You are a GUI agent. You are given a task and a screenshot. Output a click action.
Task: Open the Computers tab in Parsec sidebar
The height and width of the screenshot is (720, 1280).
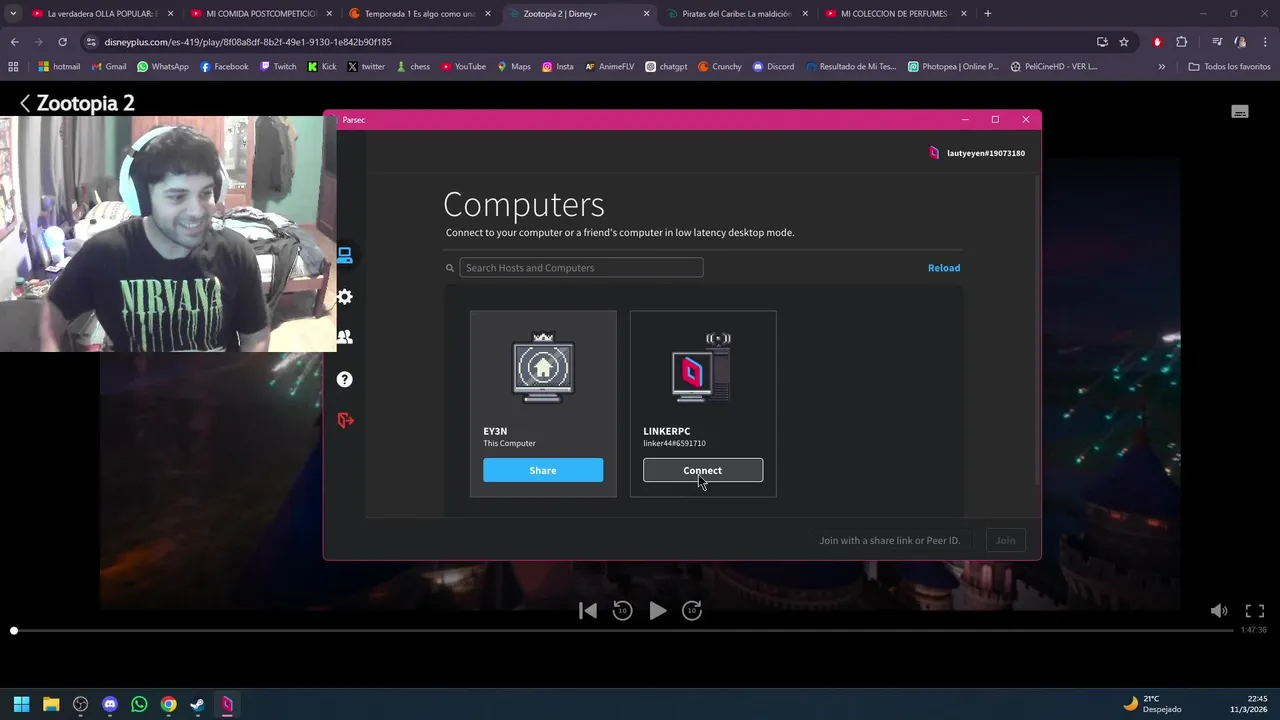(344, 256)
